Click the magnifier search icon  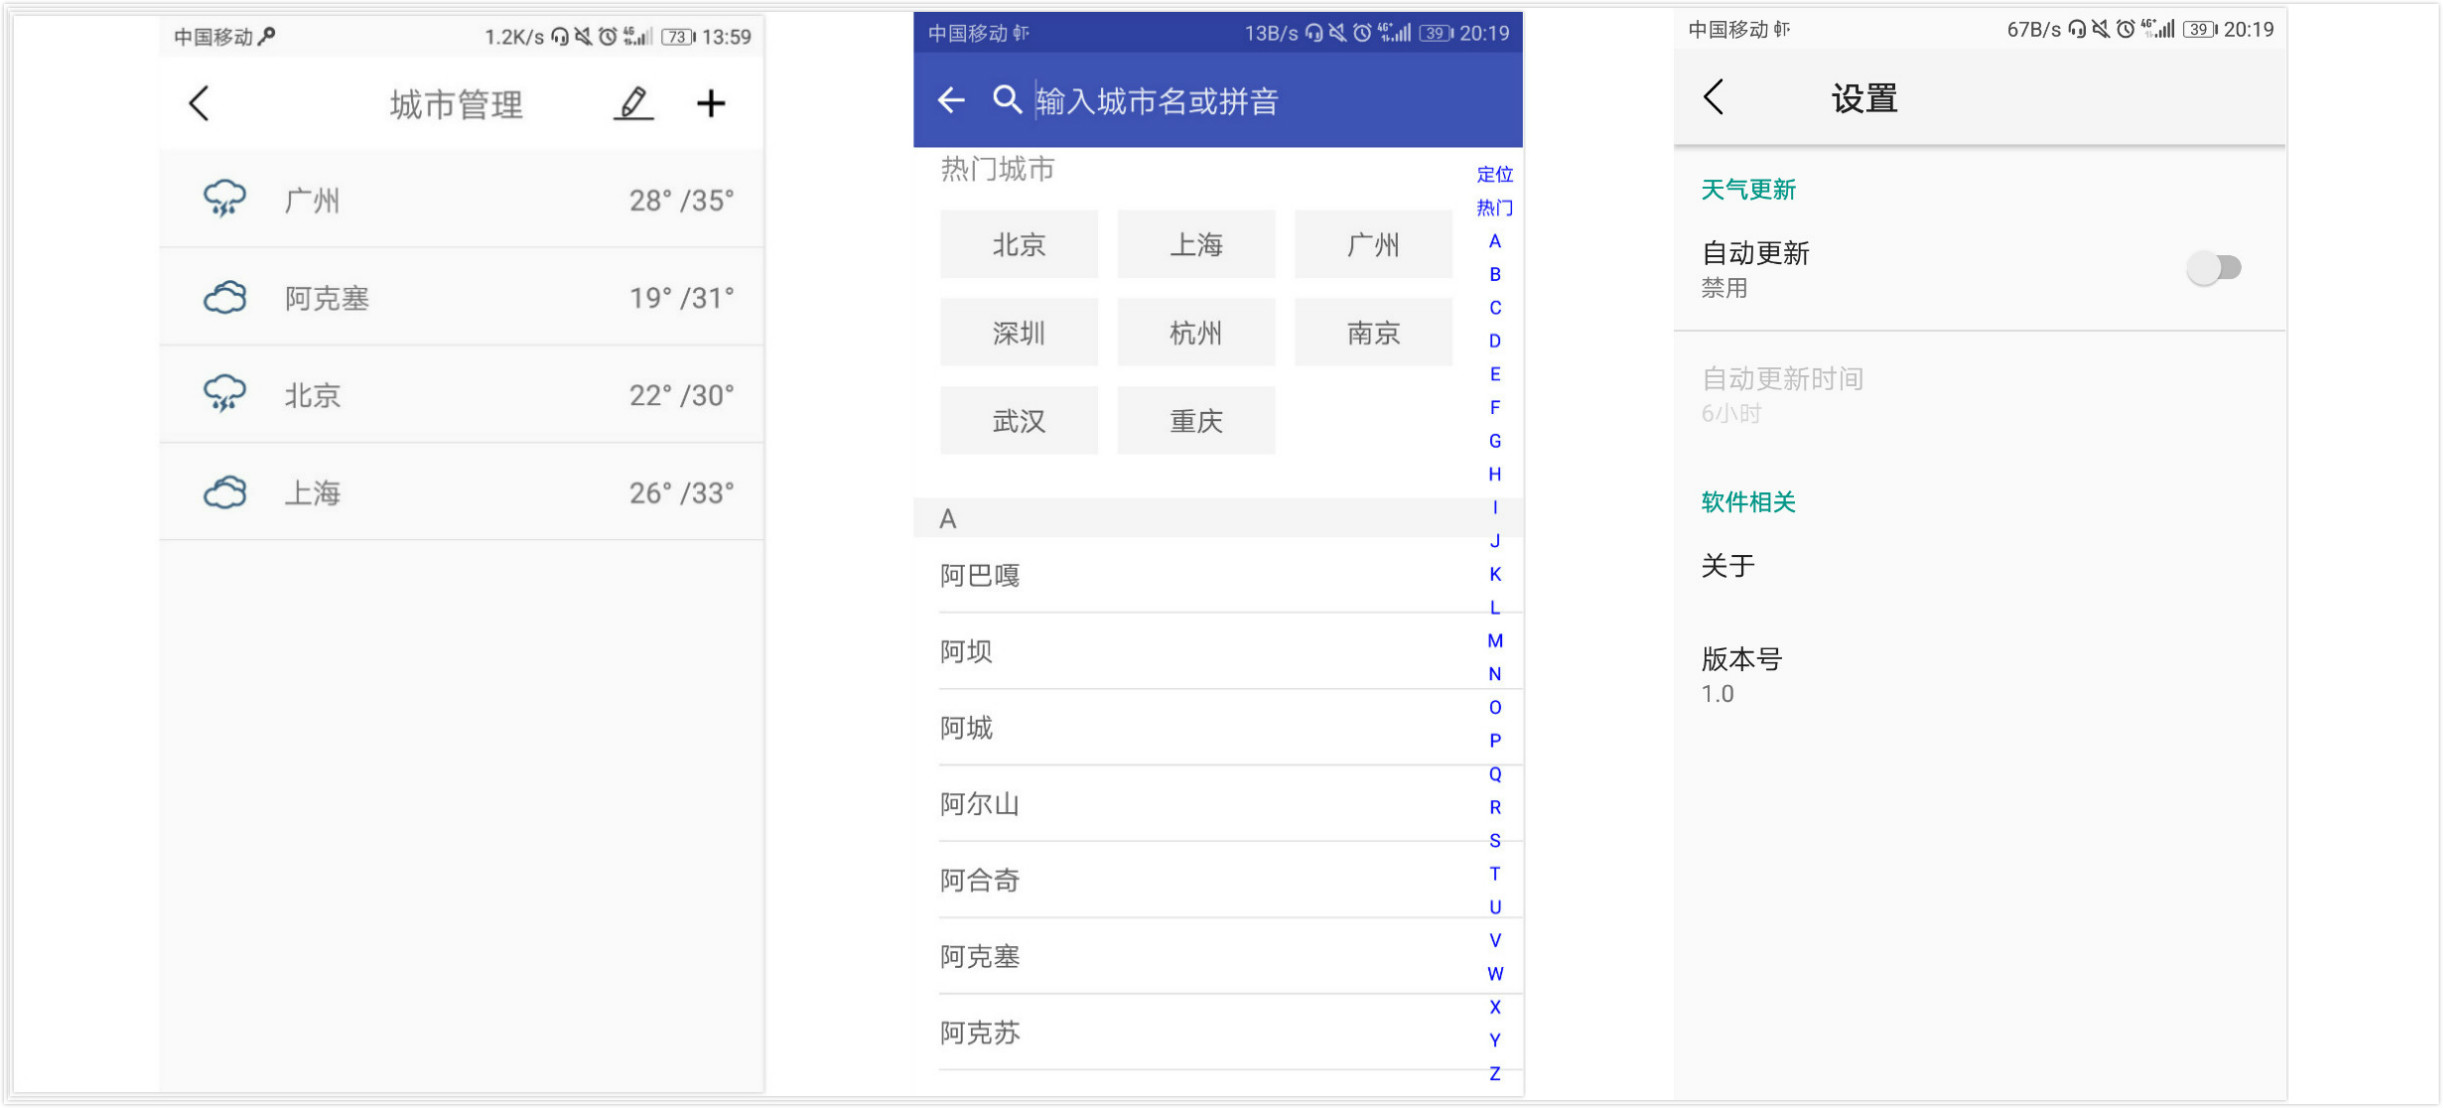pyautogui.click(x=1006, y=100)
